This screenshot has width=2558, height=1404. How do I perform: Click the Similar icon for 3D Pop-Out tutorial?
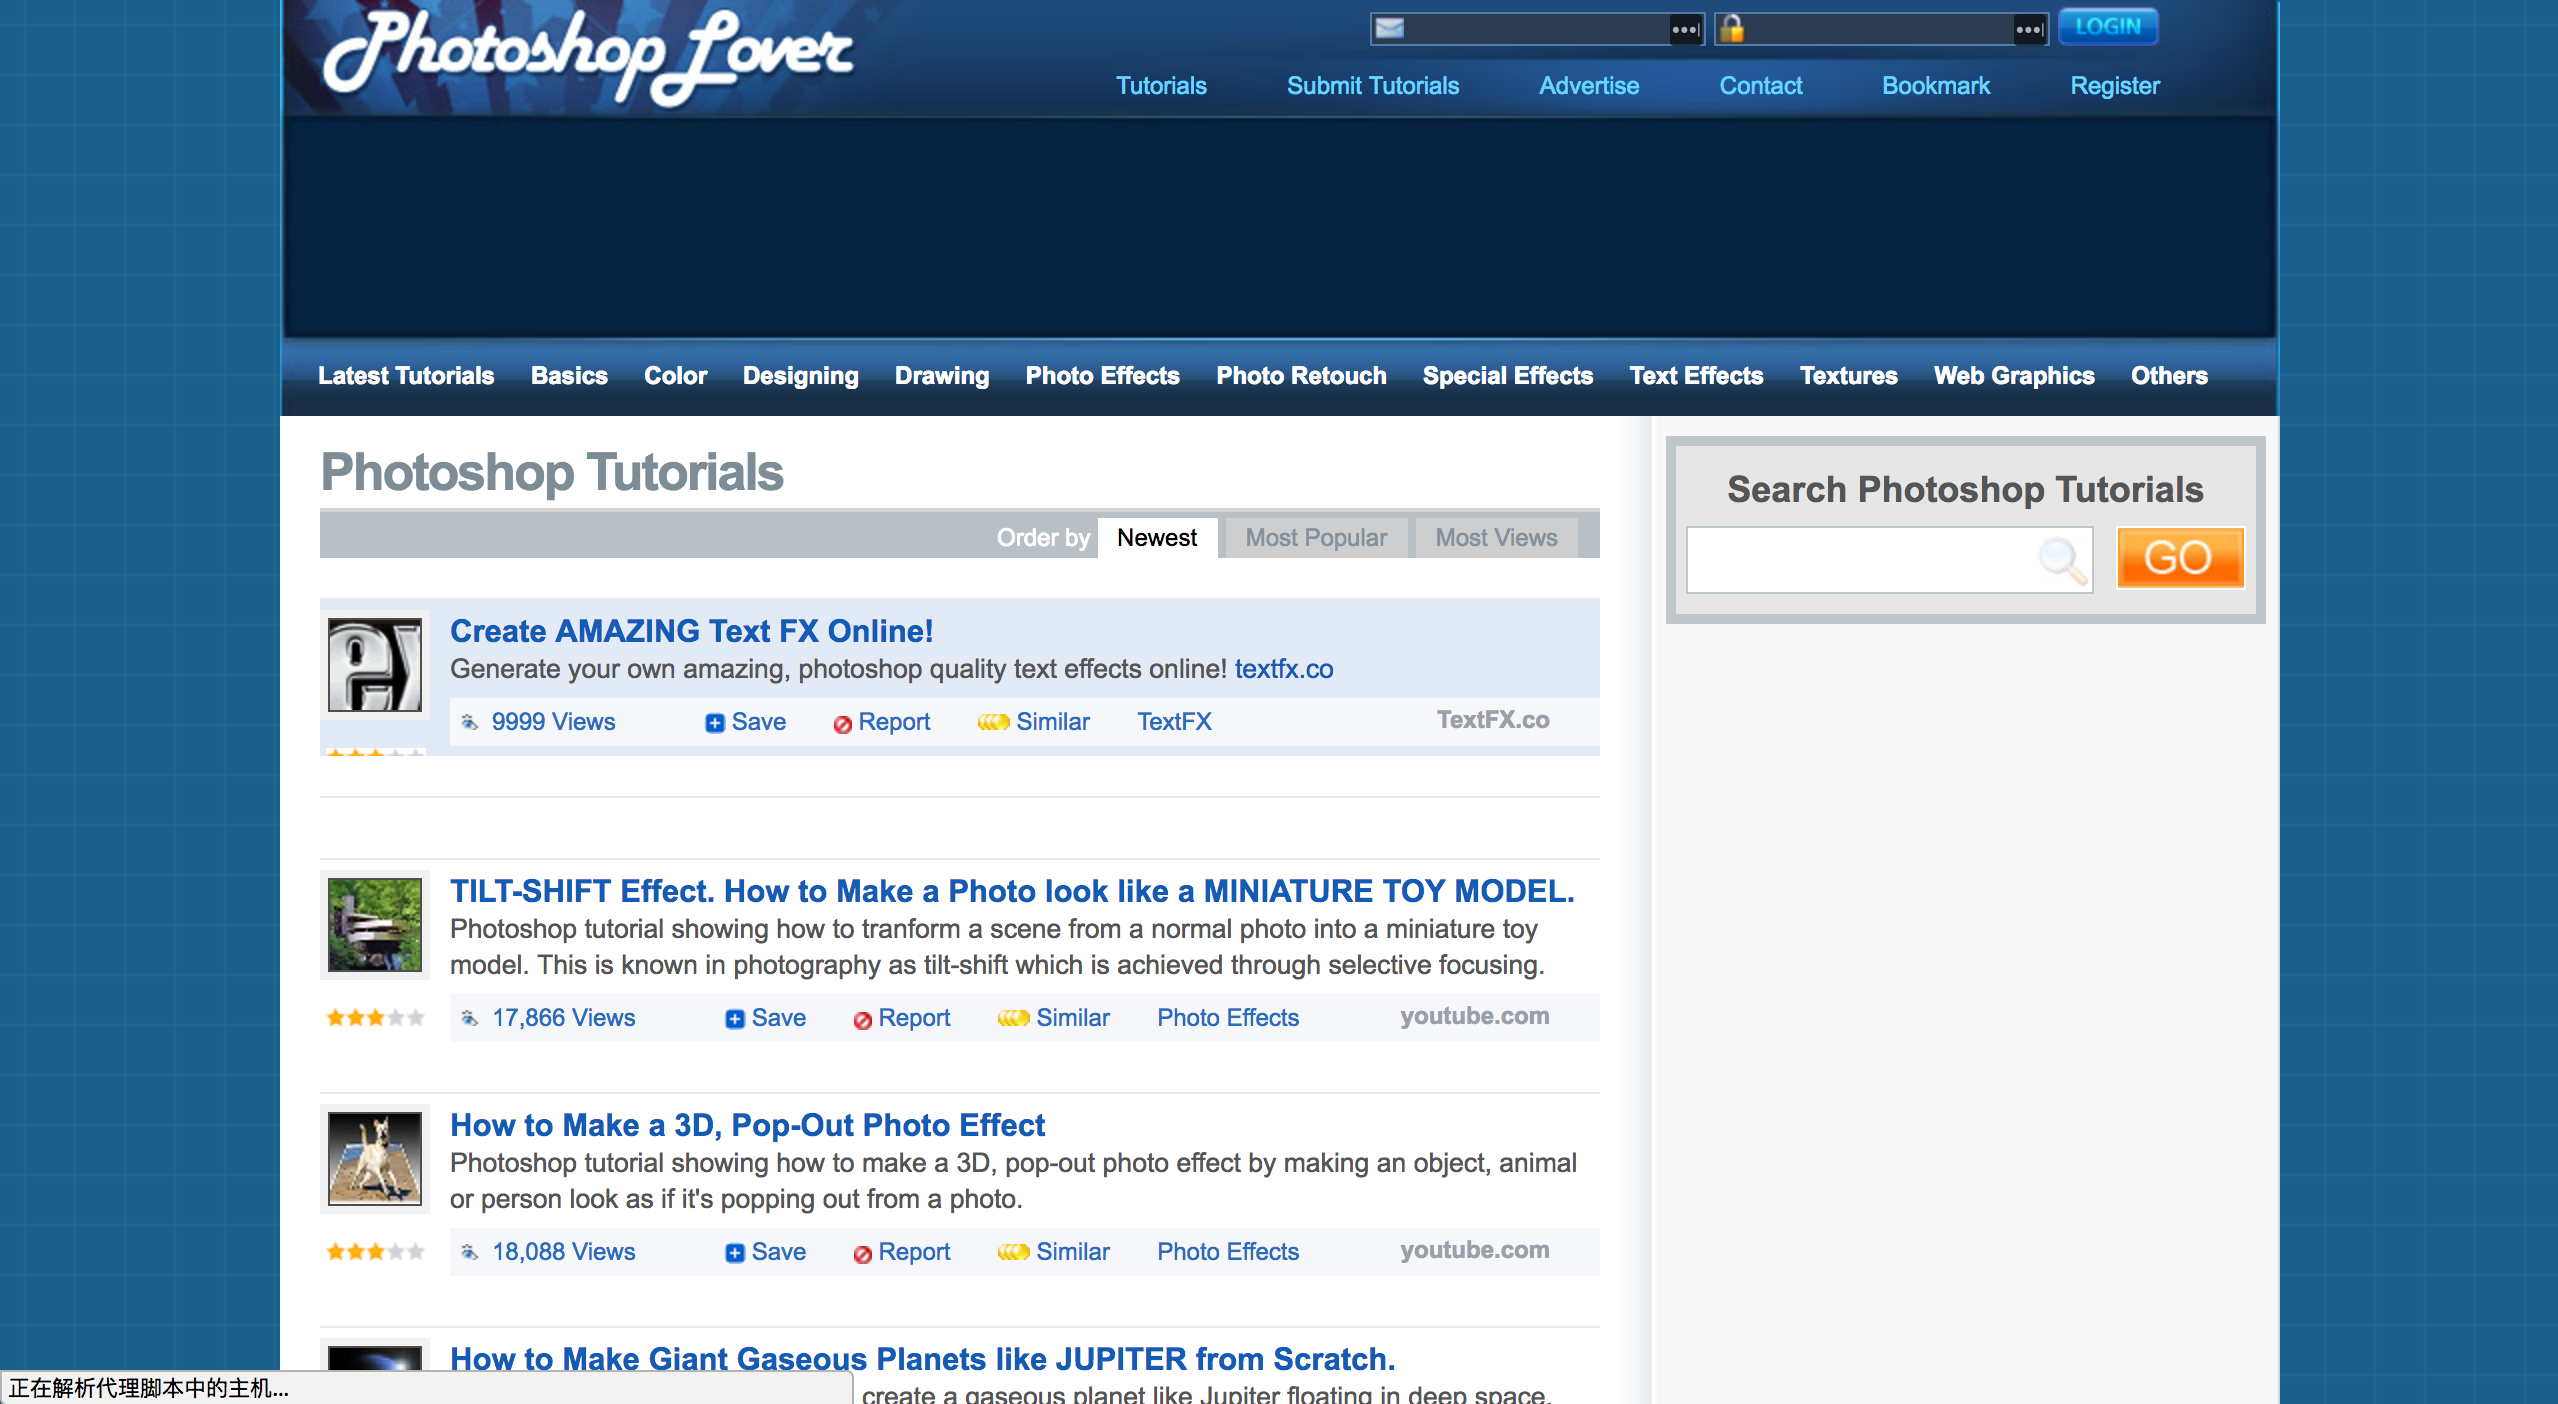[x=1013, y=1252]
